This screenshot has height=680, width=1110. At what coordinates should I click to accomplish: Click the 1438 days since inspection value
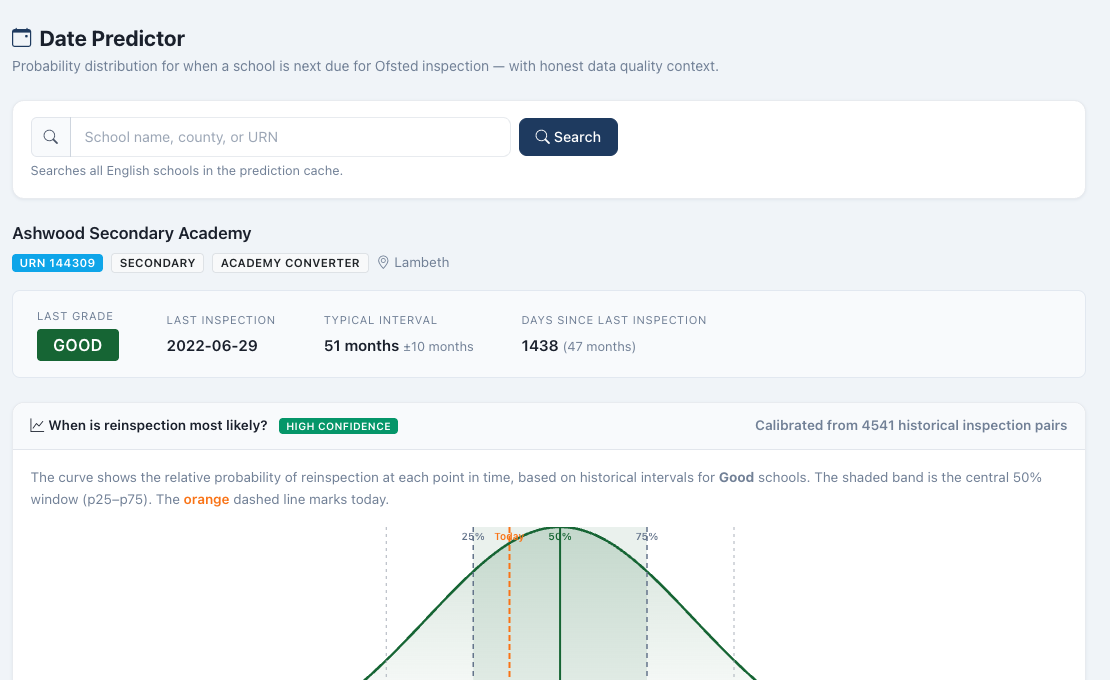pos(539,345)
